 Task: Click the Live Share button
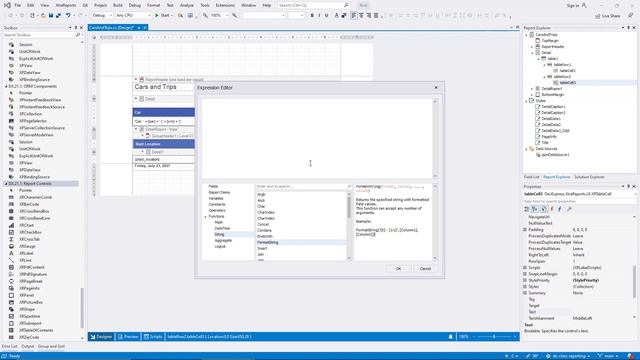tap(608, 16)
